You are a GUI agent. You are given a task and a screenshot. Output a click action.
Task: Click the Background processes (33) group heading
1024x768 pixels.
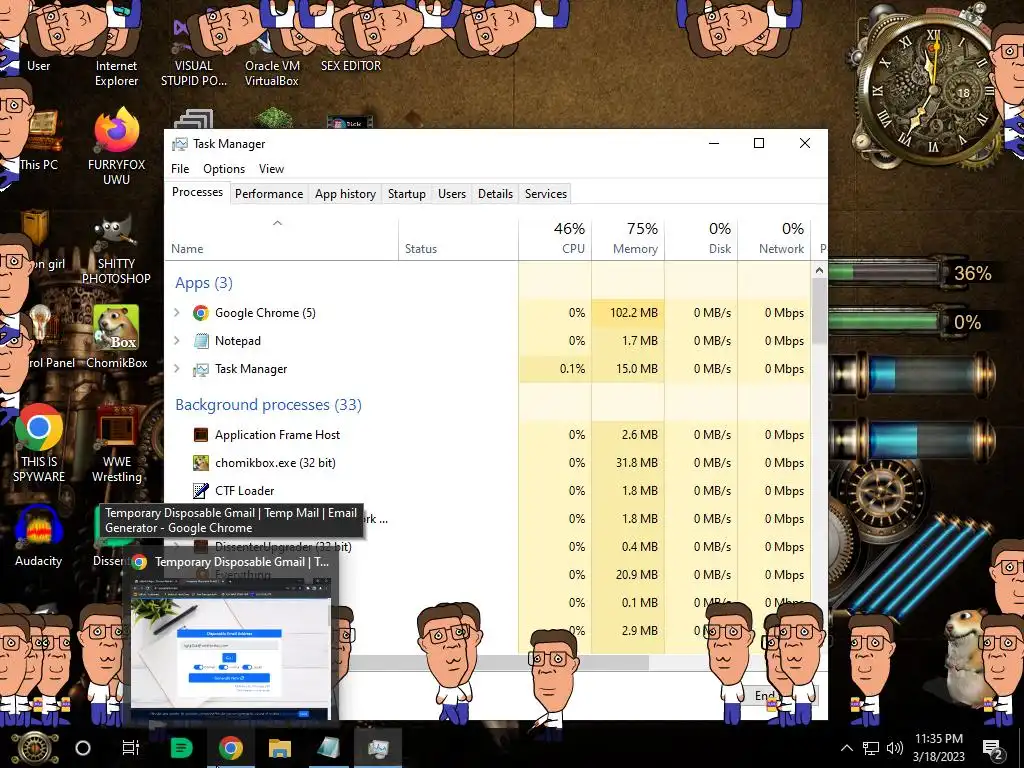coord(268,405)
